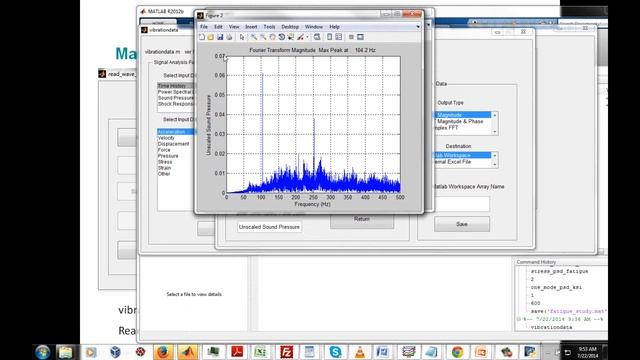Open the Help menu in Figure 2
The image size is (640, 360).
point(334,27)
